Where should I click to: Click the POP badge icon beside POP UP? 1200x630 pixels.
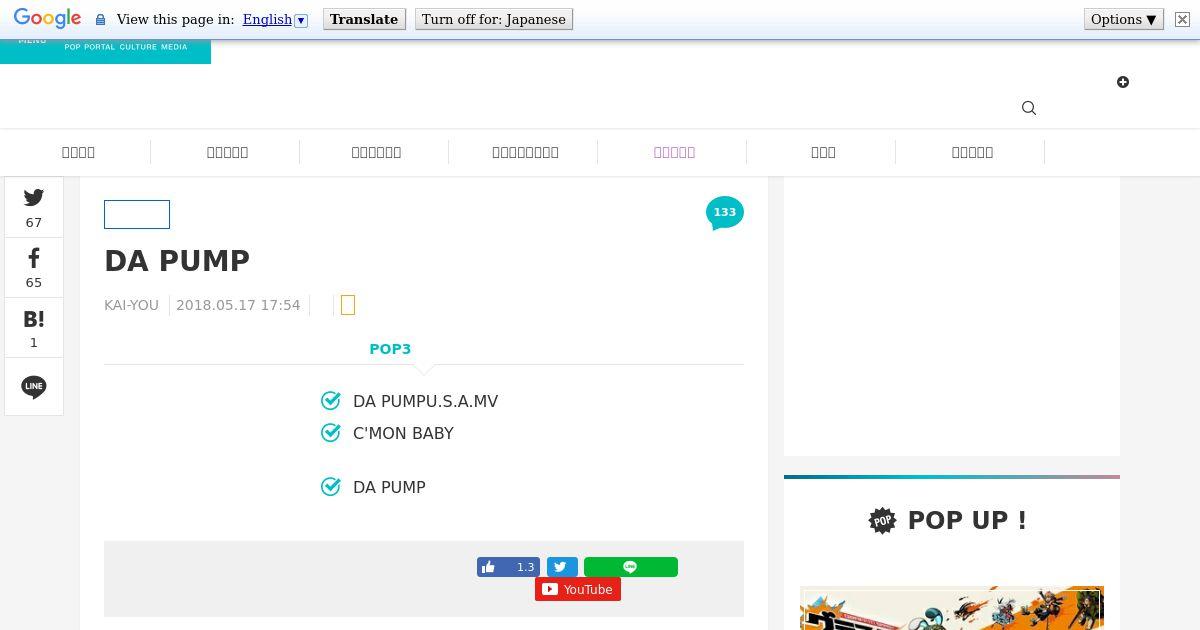tap(883, 520)
